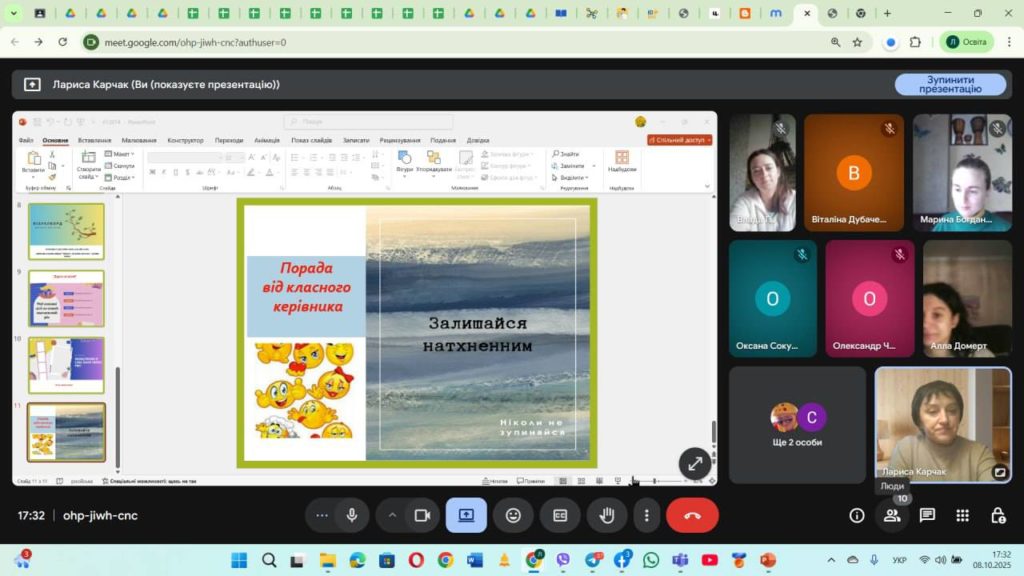Mute the microphone in Meet
Screen dimensions: 1024x576
pos(352,515)
